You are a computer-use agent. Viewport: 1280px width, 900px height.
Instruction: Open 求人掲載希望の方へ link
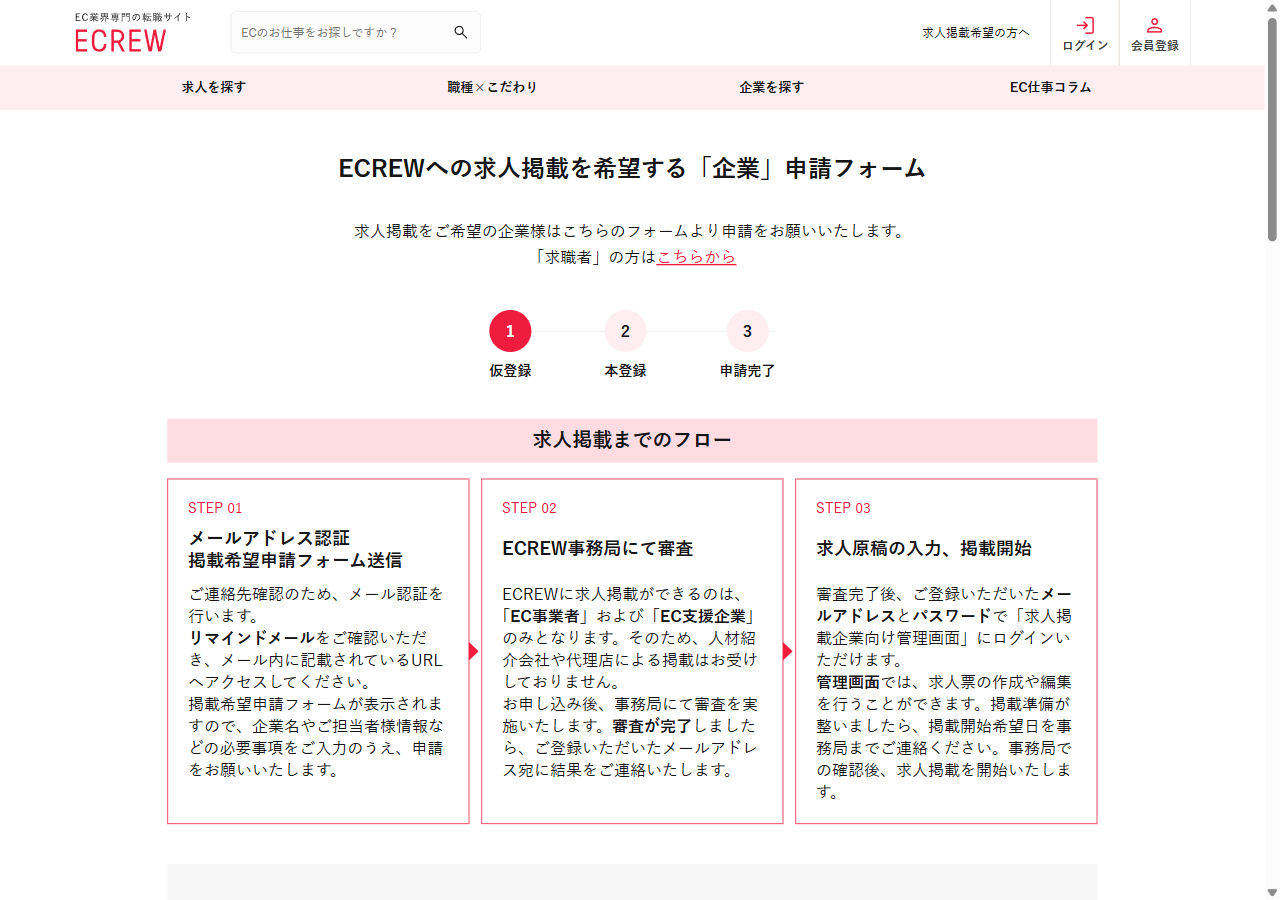pos(976,33)
